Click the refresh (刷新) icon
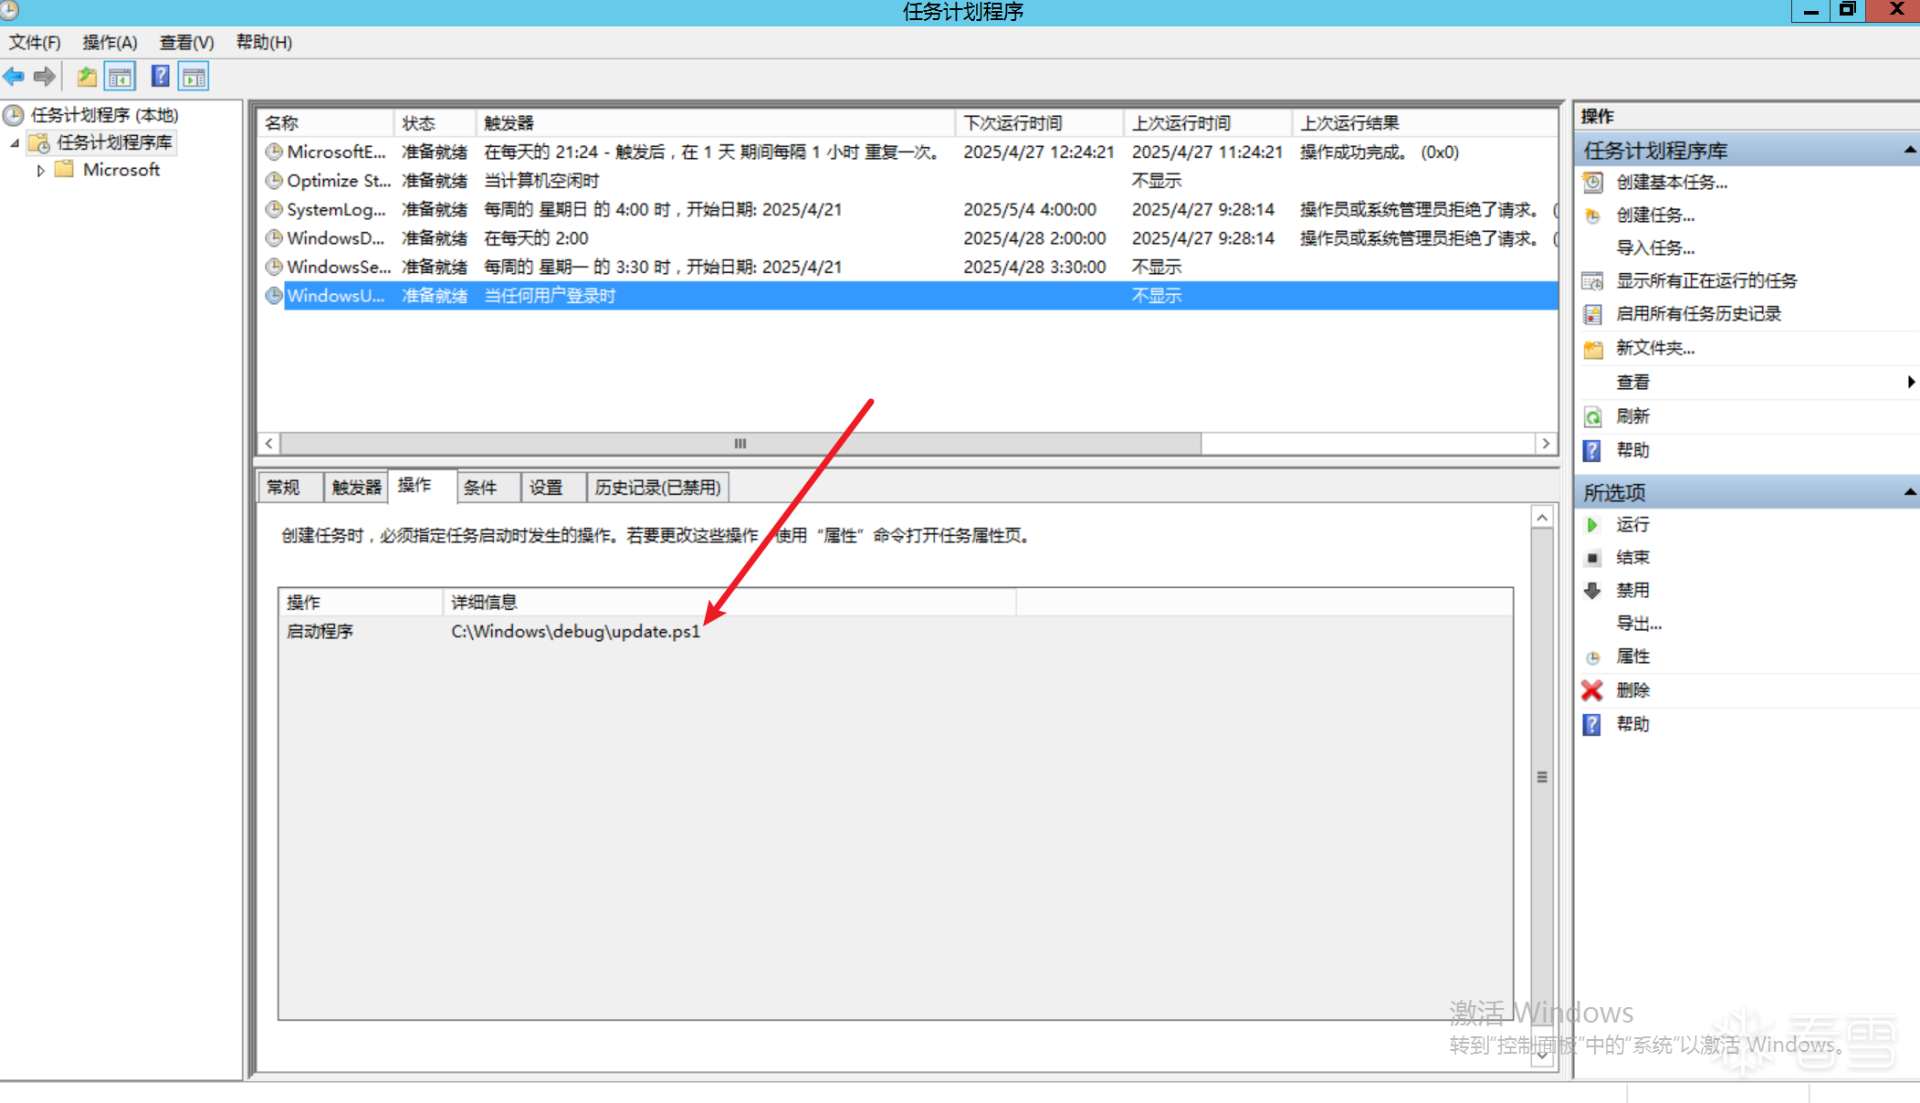Viewport: 1920px width, 1103px height. (x=1593, y=417)
